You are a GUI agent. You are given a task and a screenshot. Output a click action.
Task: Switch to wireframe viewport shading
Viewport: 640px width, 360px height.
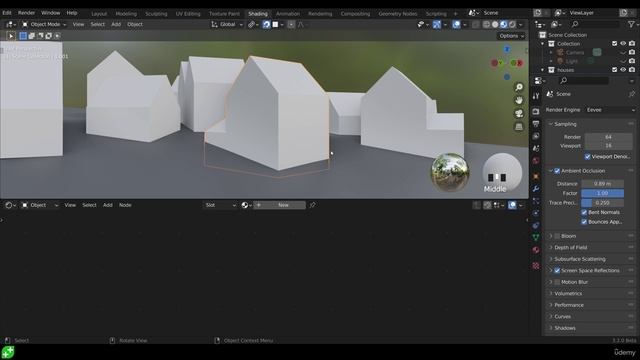pos(487,24)
